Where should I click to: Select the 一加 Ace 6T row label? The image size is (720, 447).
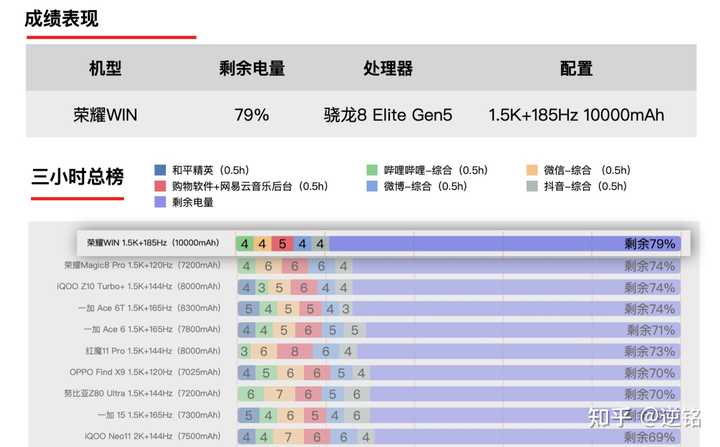[149, 308]
